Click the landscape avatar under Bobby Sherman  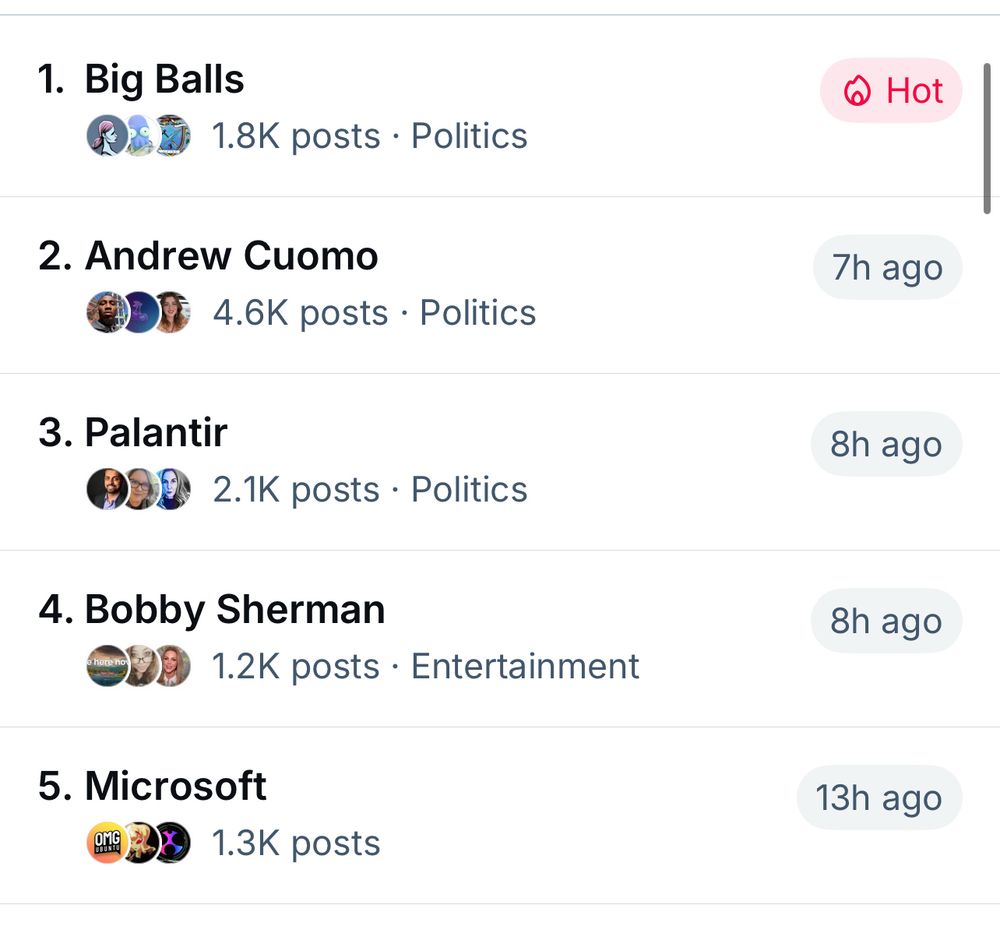(x=106, y=666)
